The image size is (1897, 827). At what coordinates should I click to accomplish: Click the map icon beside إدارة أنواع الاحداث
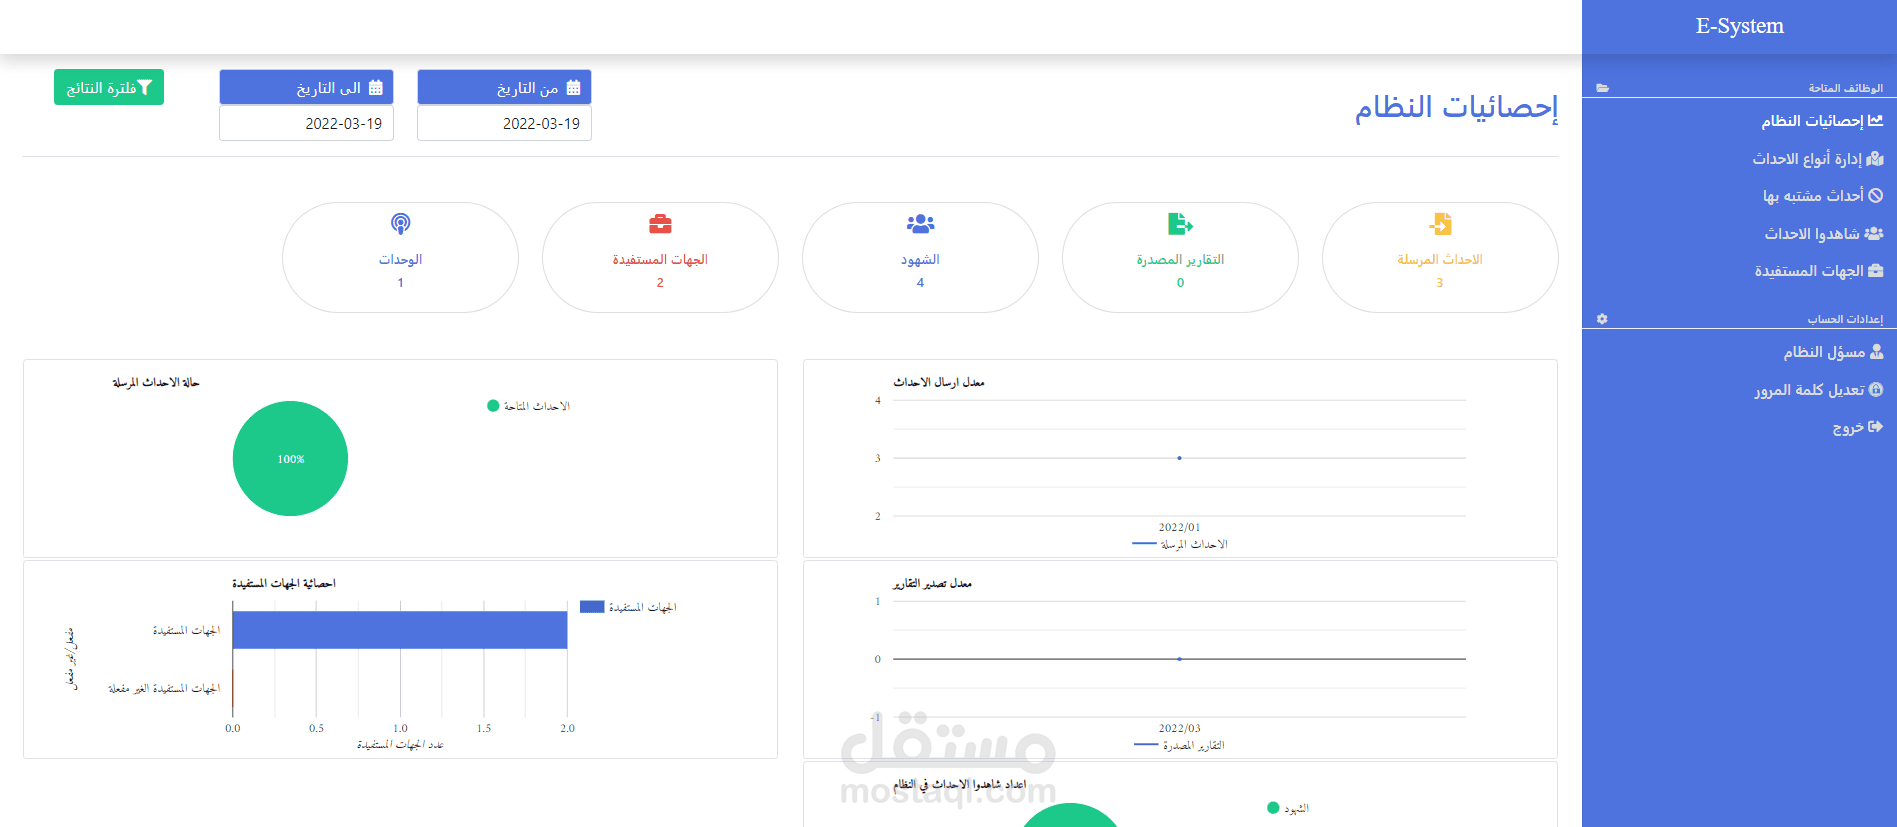tap(1875, 159)
